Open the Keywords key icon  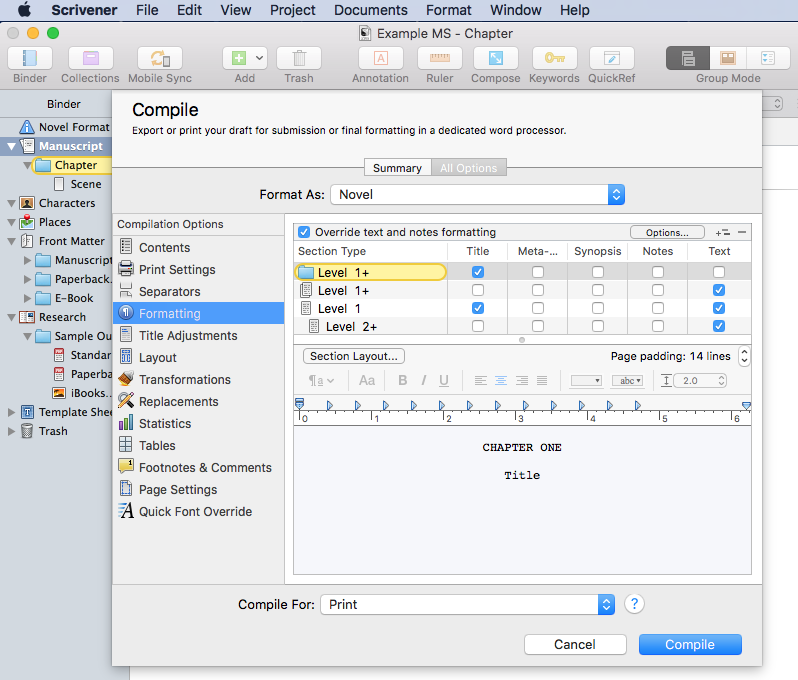[555, 58]
